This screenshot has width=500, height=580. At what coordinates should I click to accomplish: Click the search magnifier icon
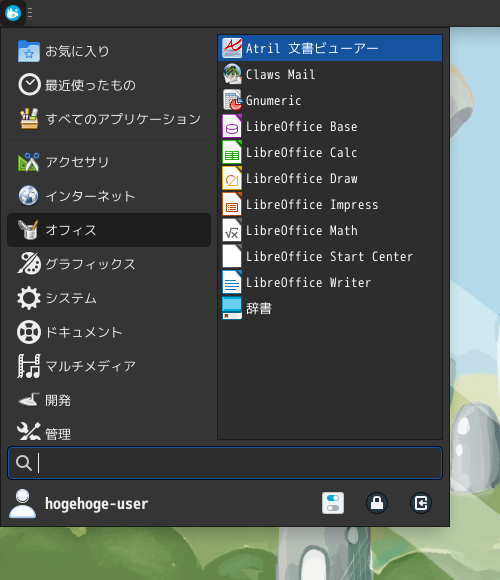point(24,463)
